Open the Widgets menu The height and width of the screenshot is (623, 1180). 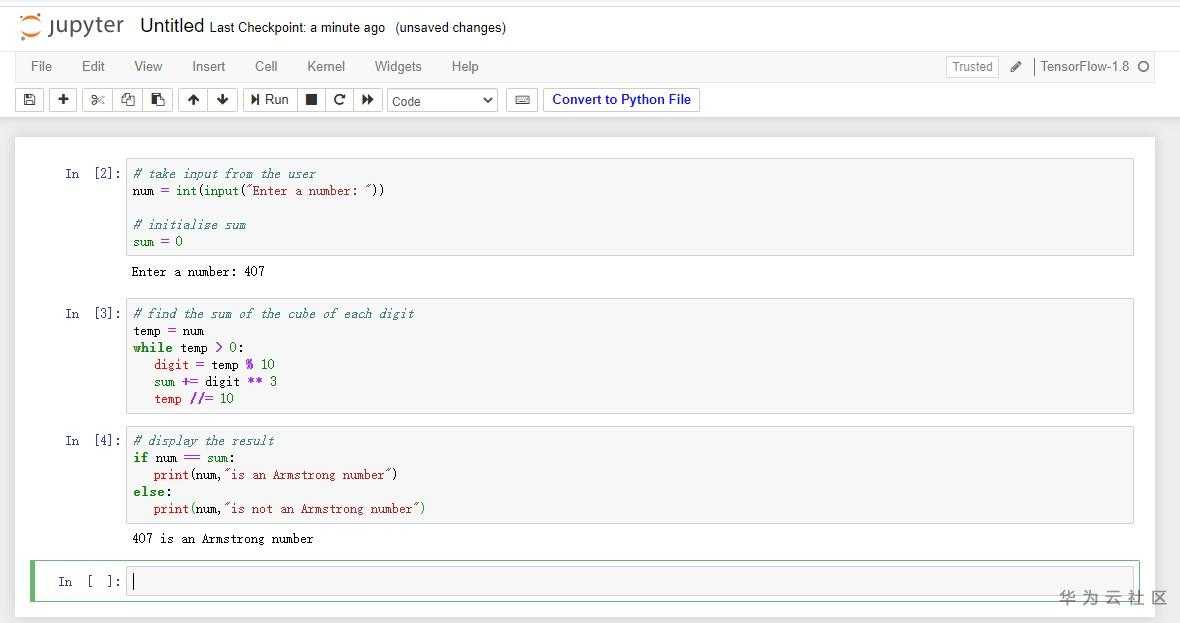(x=398, y=67)
